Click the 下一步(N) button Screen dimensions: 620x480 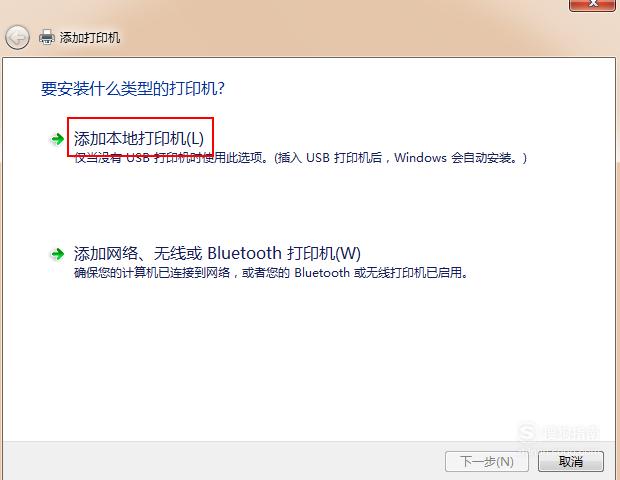click(487, 461)
